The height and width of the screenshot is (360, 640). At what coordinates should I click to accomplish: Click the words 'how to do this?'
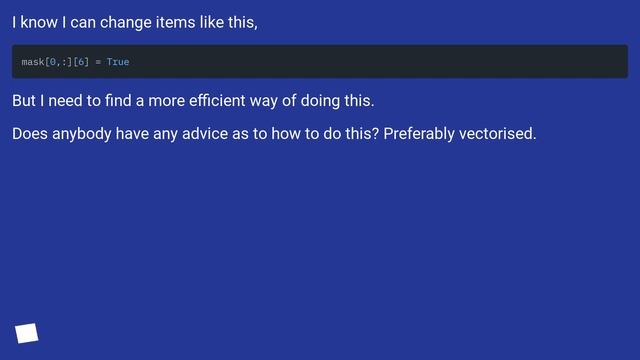pos(325,133)
